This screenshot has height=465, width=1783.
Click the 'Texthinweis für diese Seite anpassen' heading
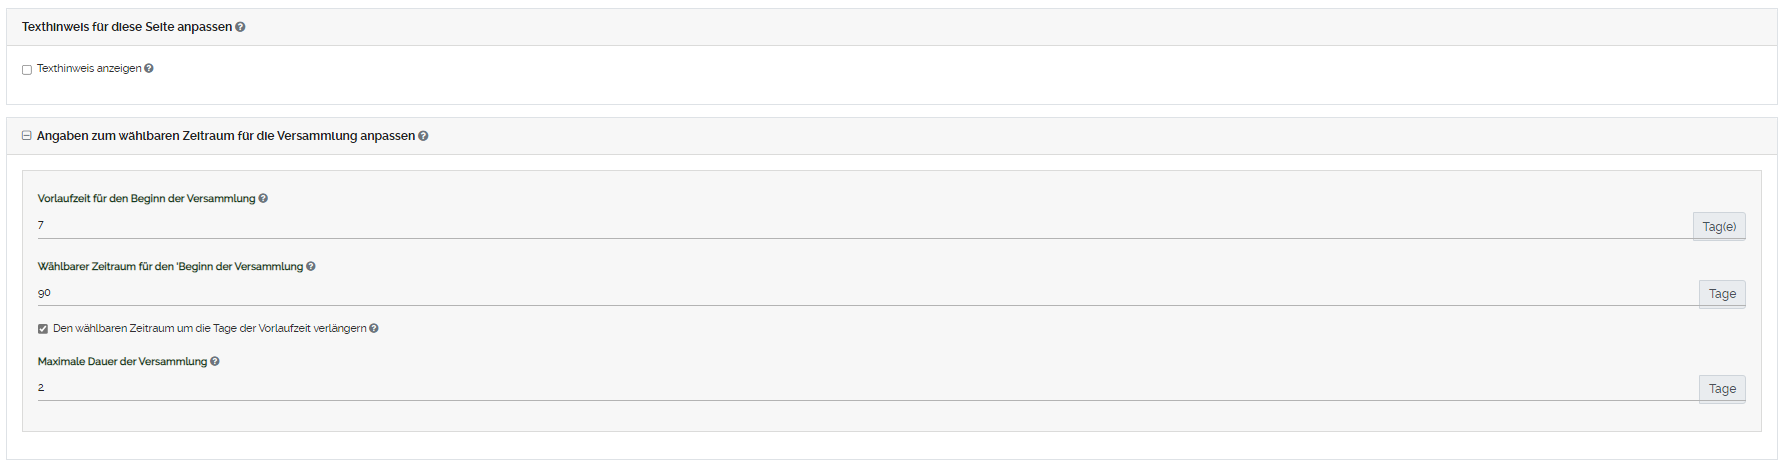127,27
